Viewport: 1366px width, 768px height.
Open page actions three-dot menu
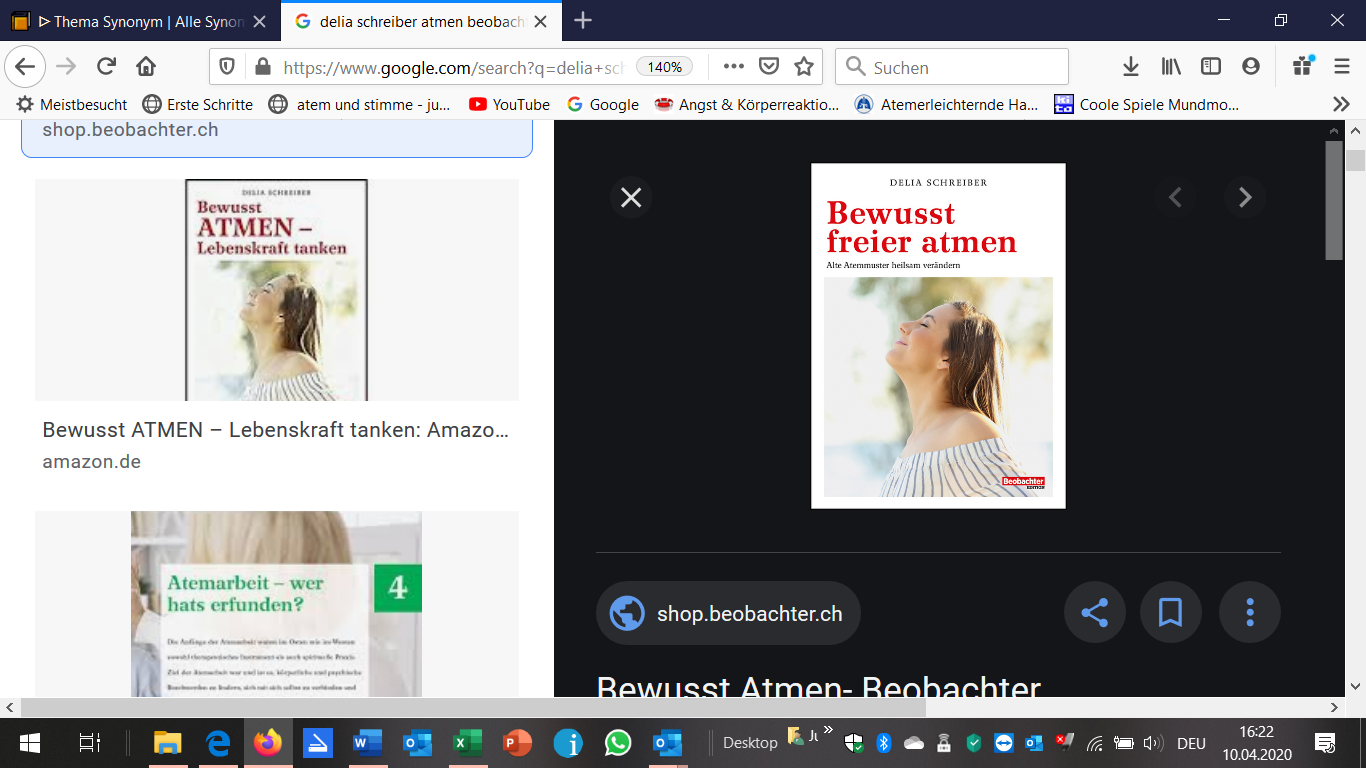coord(733,67)
